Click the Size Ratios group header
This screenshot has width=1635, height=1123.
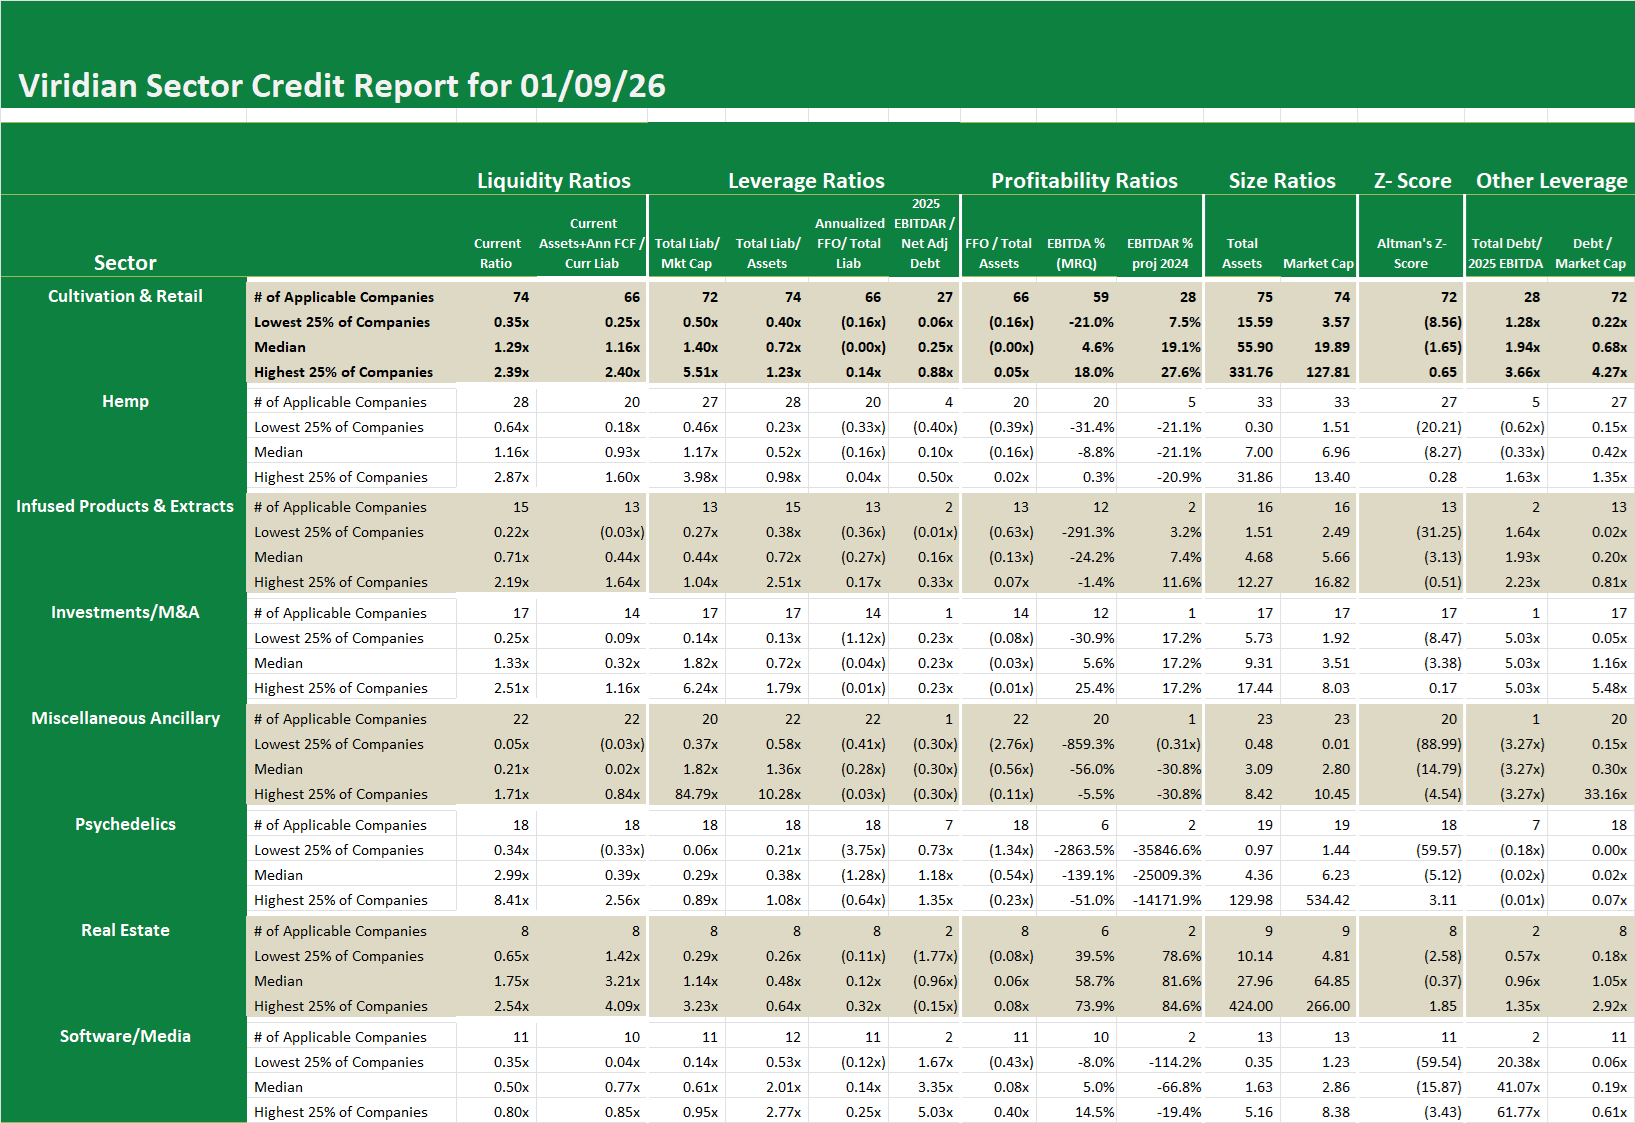(x=1282, y=181)
